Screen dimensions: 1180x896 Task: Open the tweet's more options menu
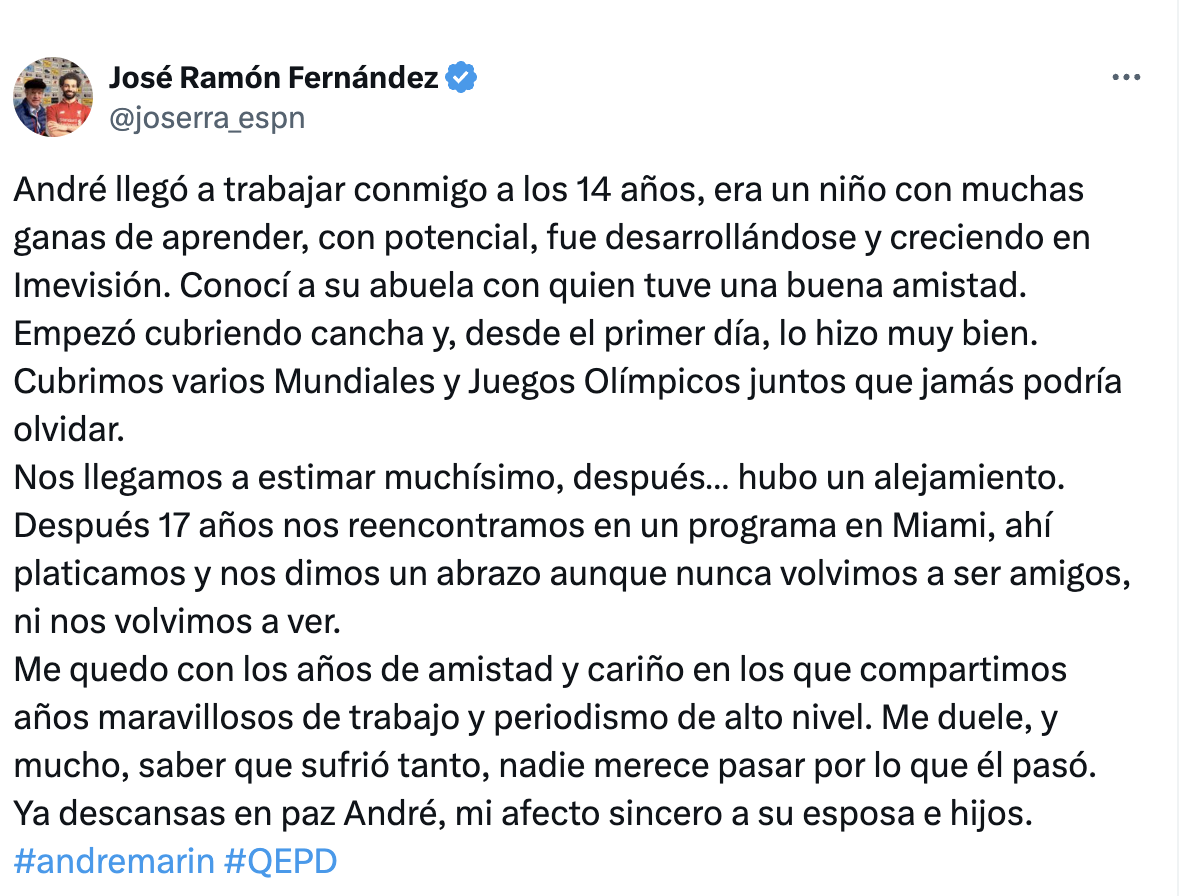(1126, 79)
